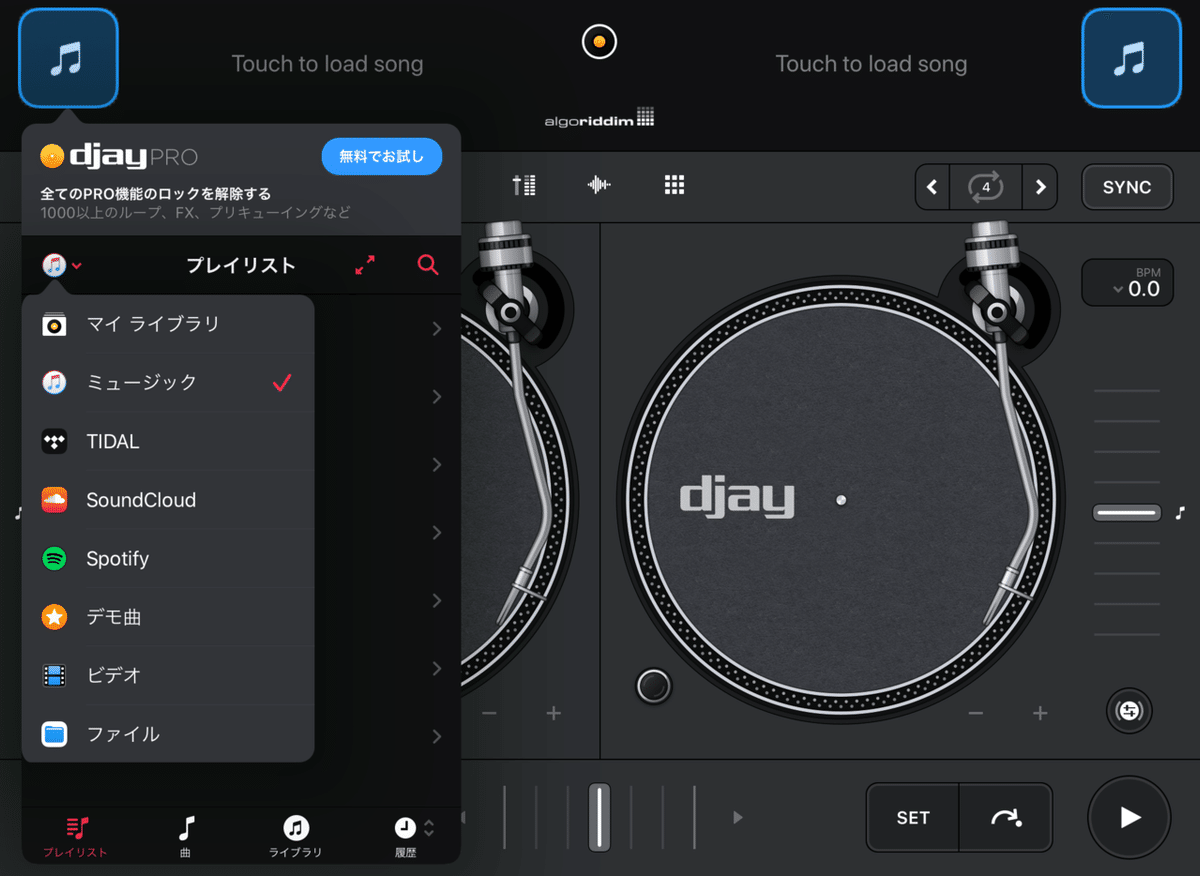Image resolution: width=1200 pixels, height=876 pixels.
Task: Click the crossfader handle
Action: click(599, 817)
